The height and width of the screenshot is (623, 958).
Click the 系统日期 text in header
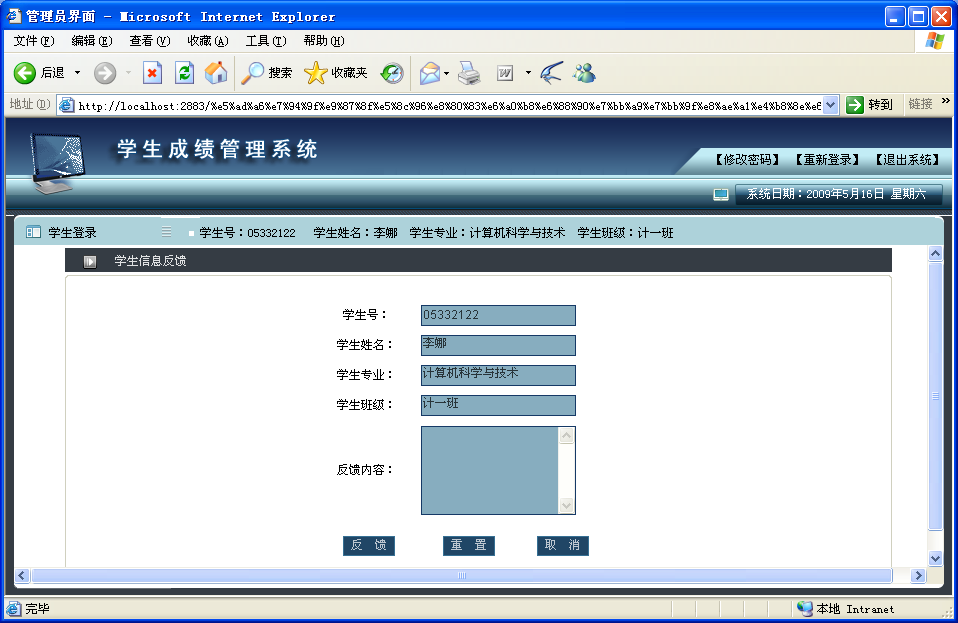(x=836, y=194)
